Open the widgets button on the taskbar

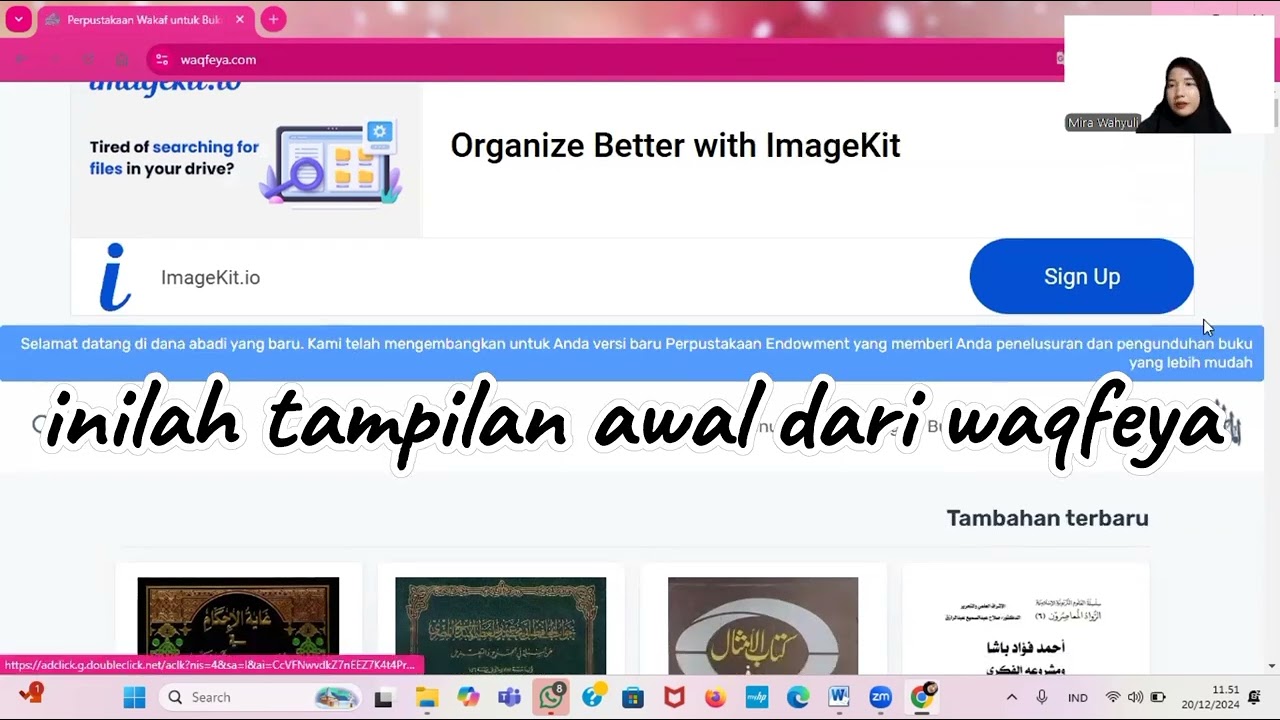tap(32, 695)
